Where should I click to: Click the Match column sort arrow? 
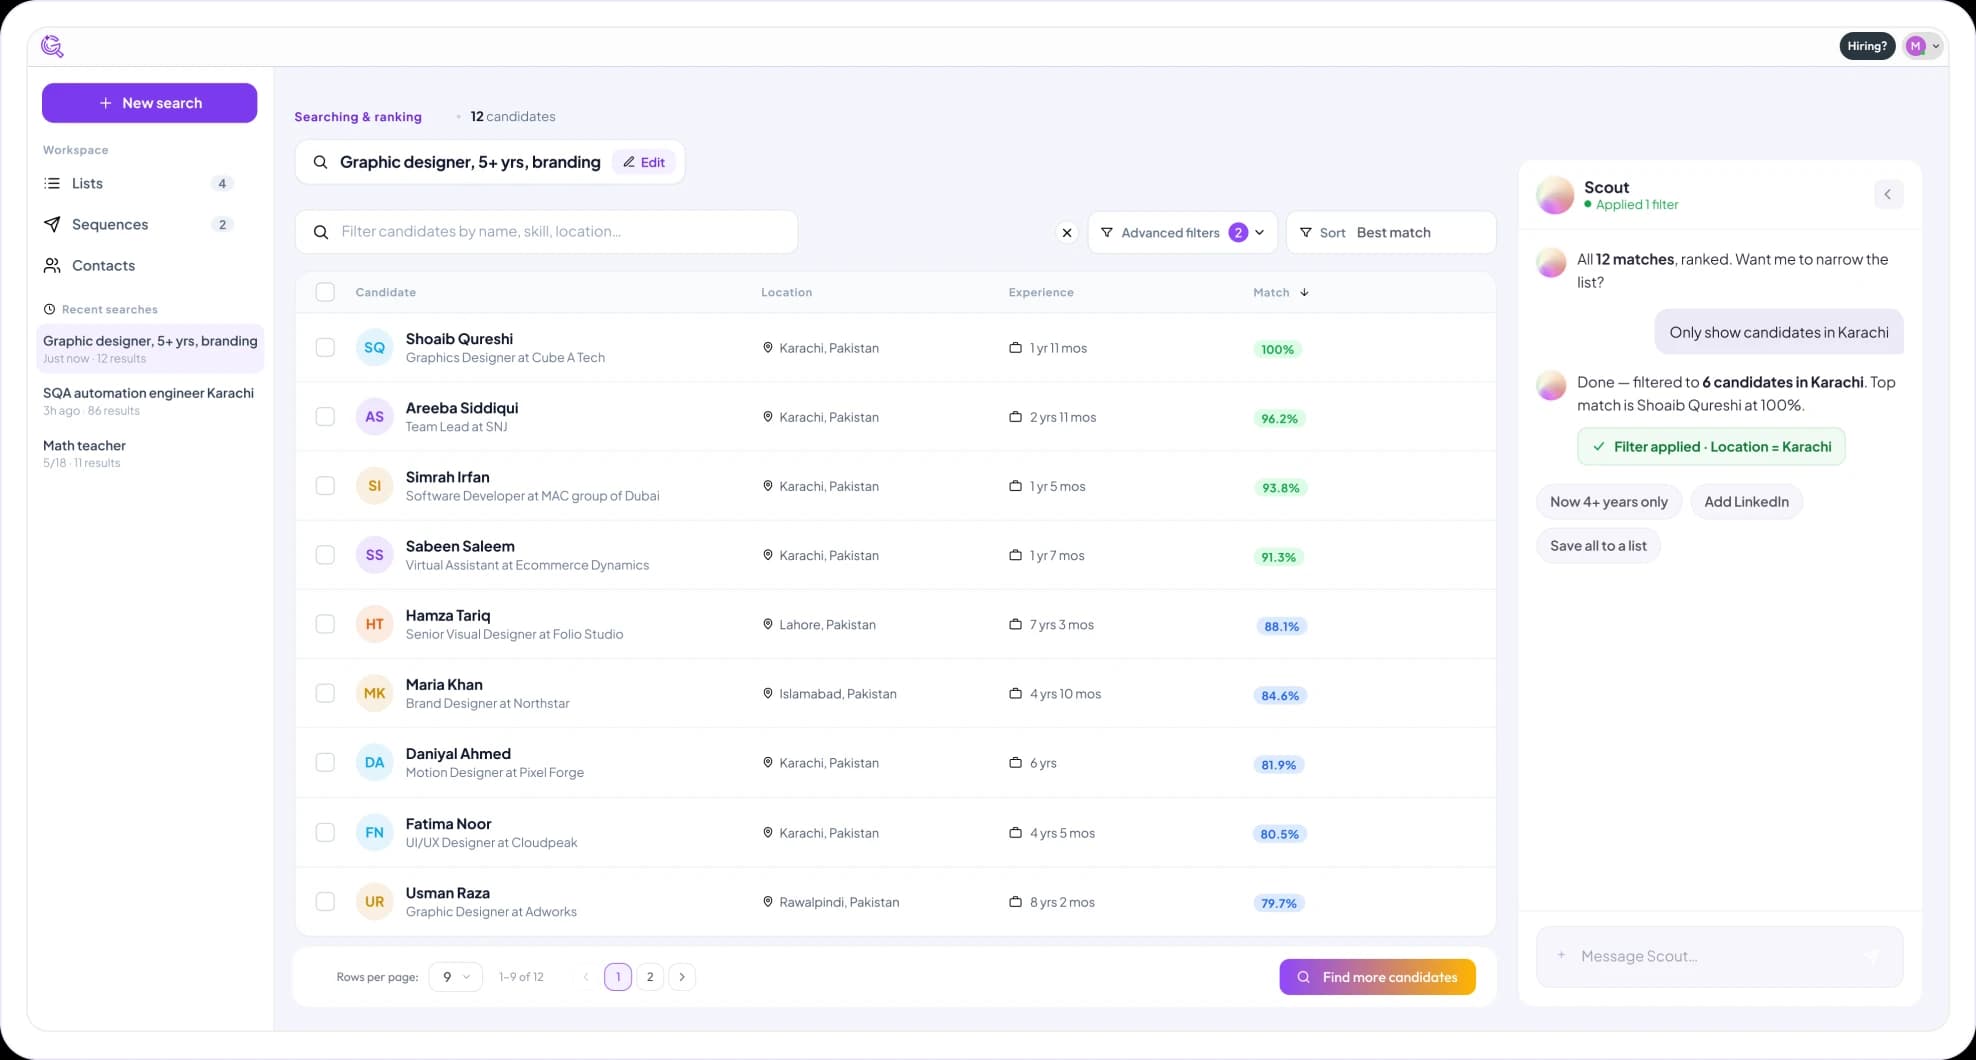pos(1304,292)
